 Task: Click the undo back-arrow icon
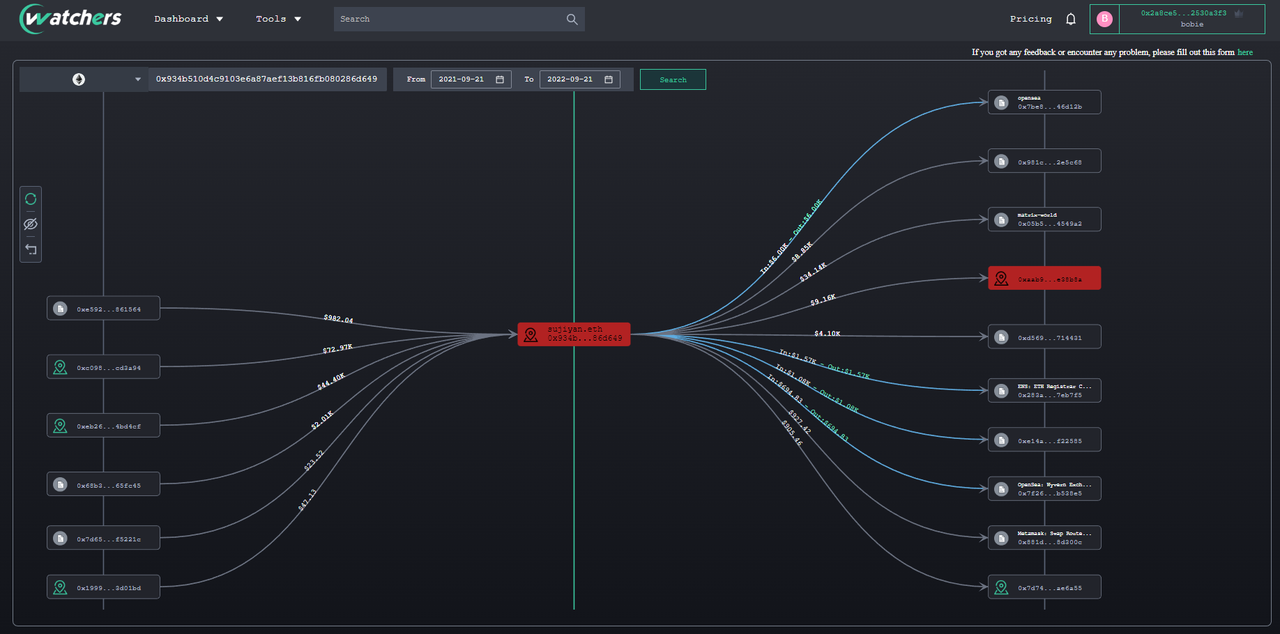pyautogui.click(x=30, y=249)
